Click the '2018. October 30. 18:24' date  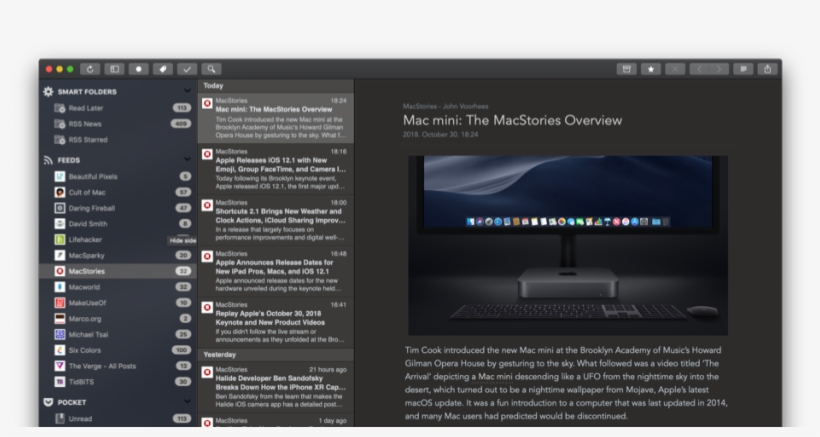click(440, 134)
